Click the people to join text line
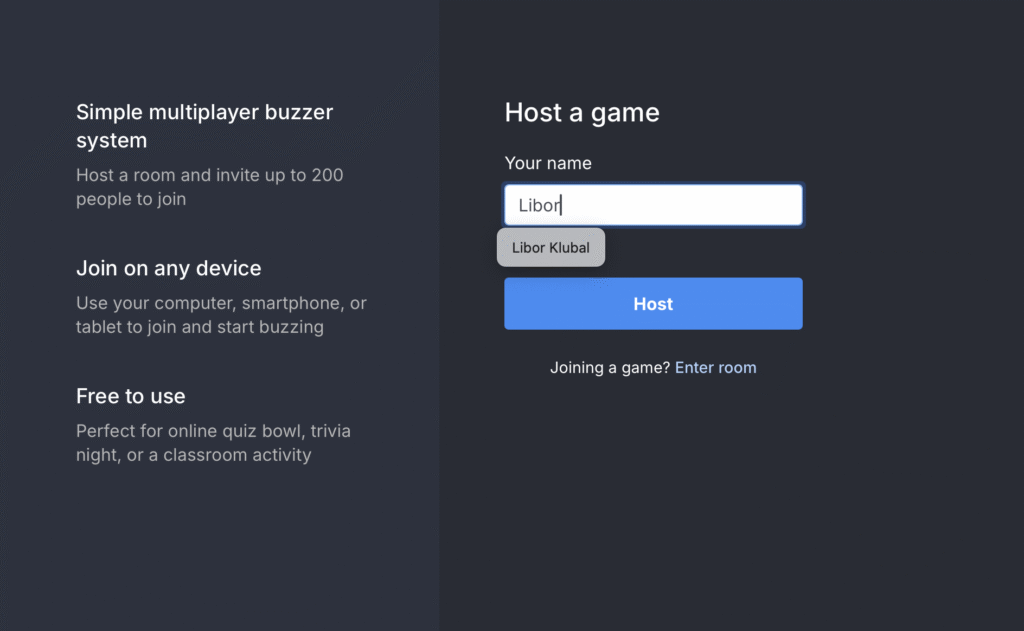This screenshot has height=631, width=1024. point(131,199)
